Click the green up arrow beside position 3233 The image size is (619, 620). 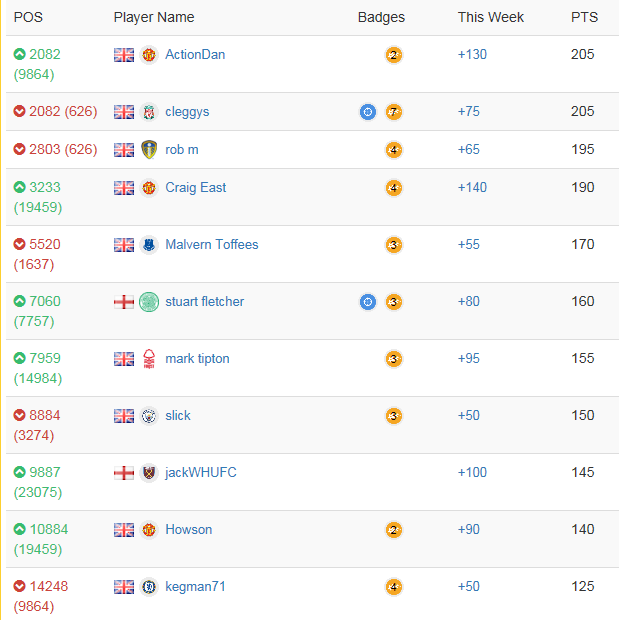pos(20,188)
